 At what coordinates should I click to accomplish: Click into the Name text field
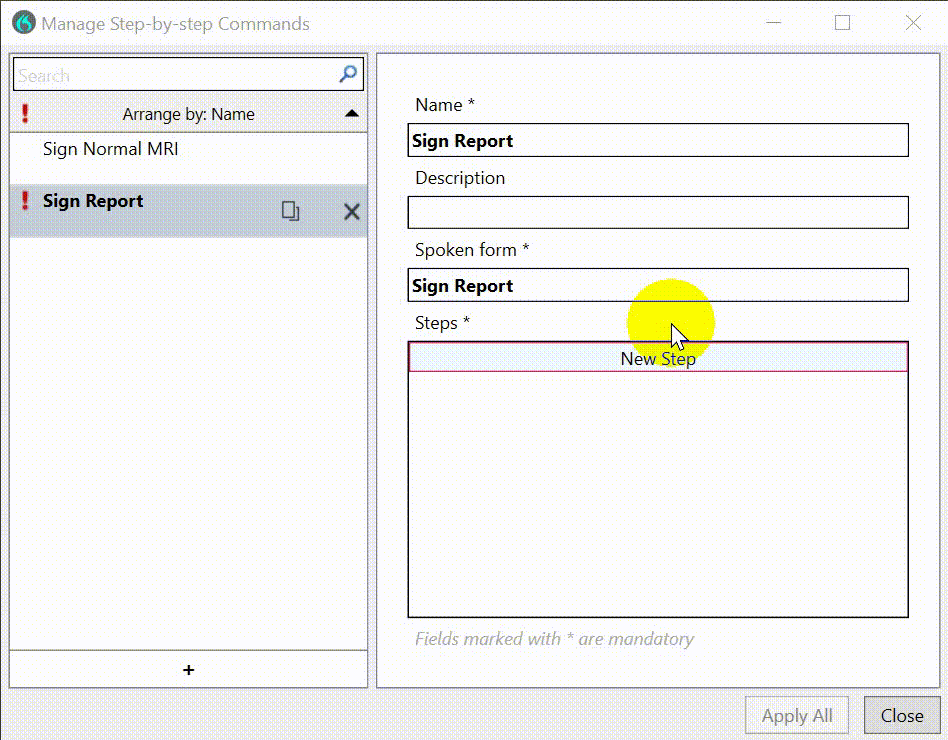pos(657,141)
